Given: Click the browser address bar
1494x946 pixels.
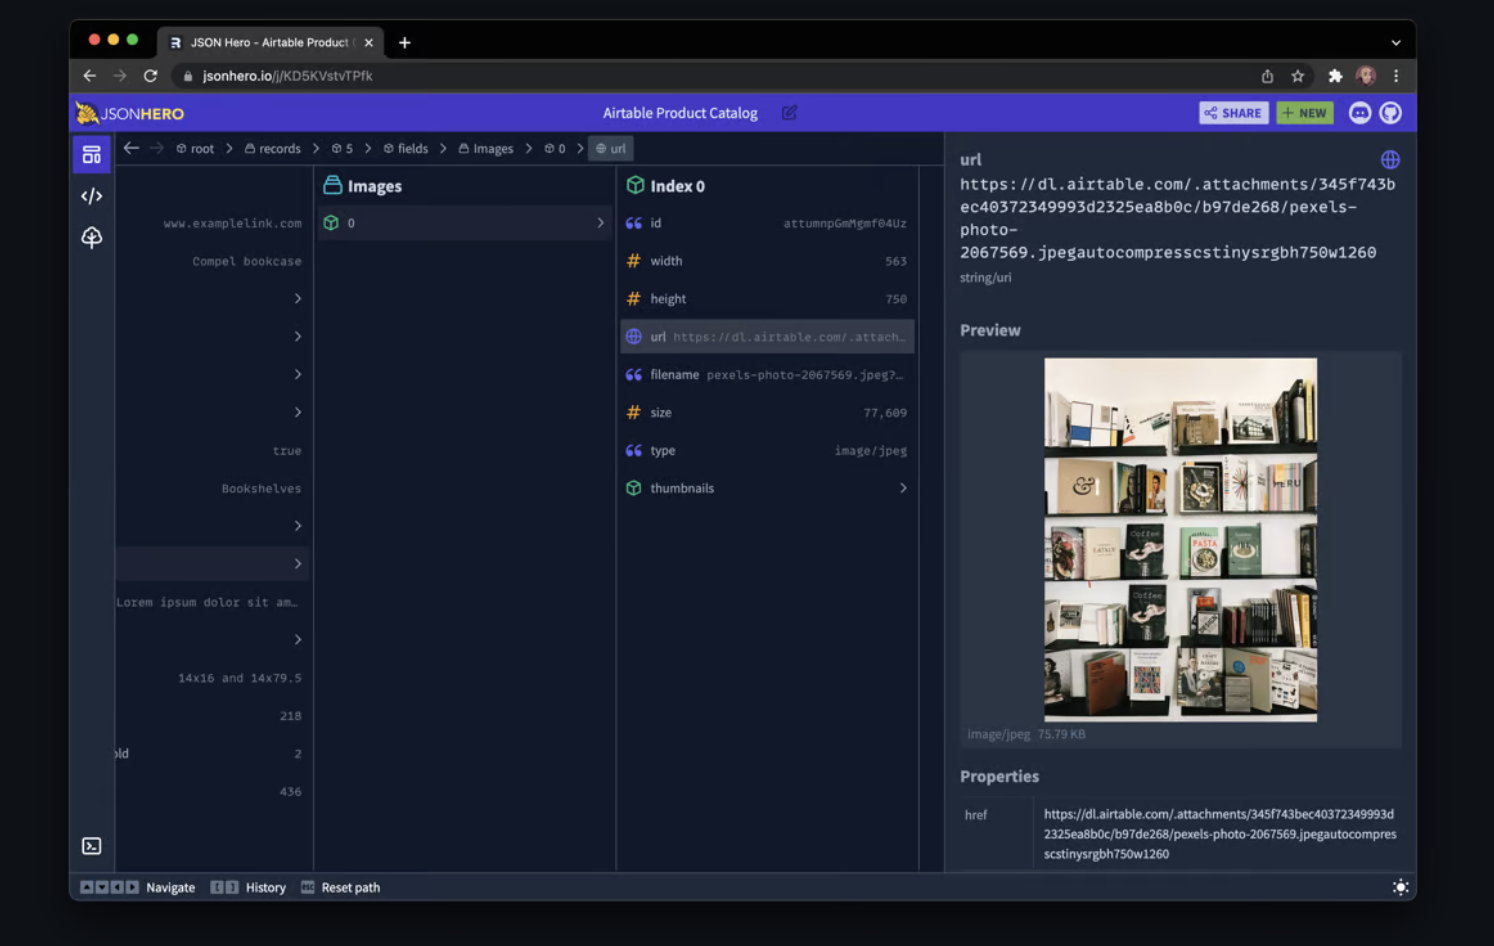Looking at the screenshot, I should pyautogui.click(x=710, y=76).
